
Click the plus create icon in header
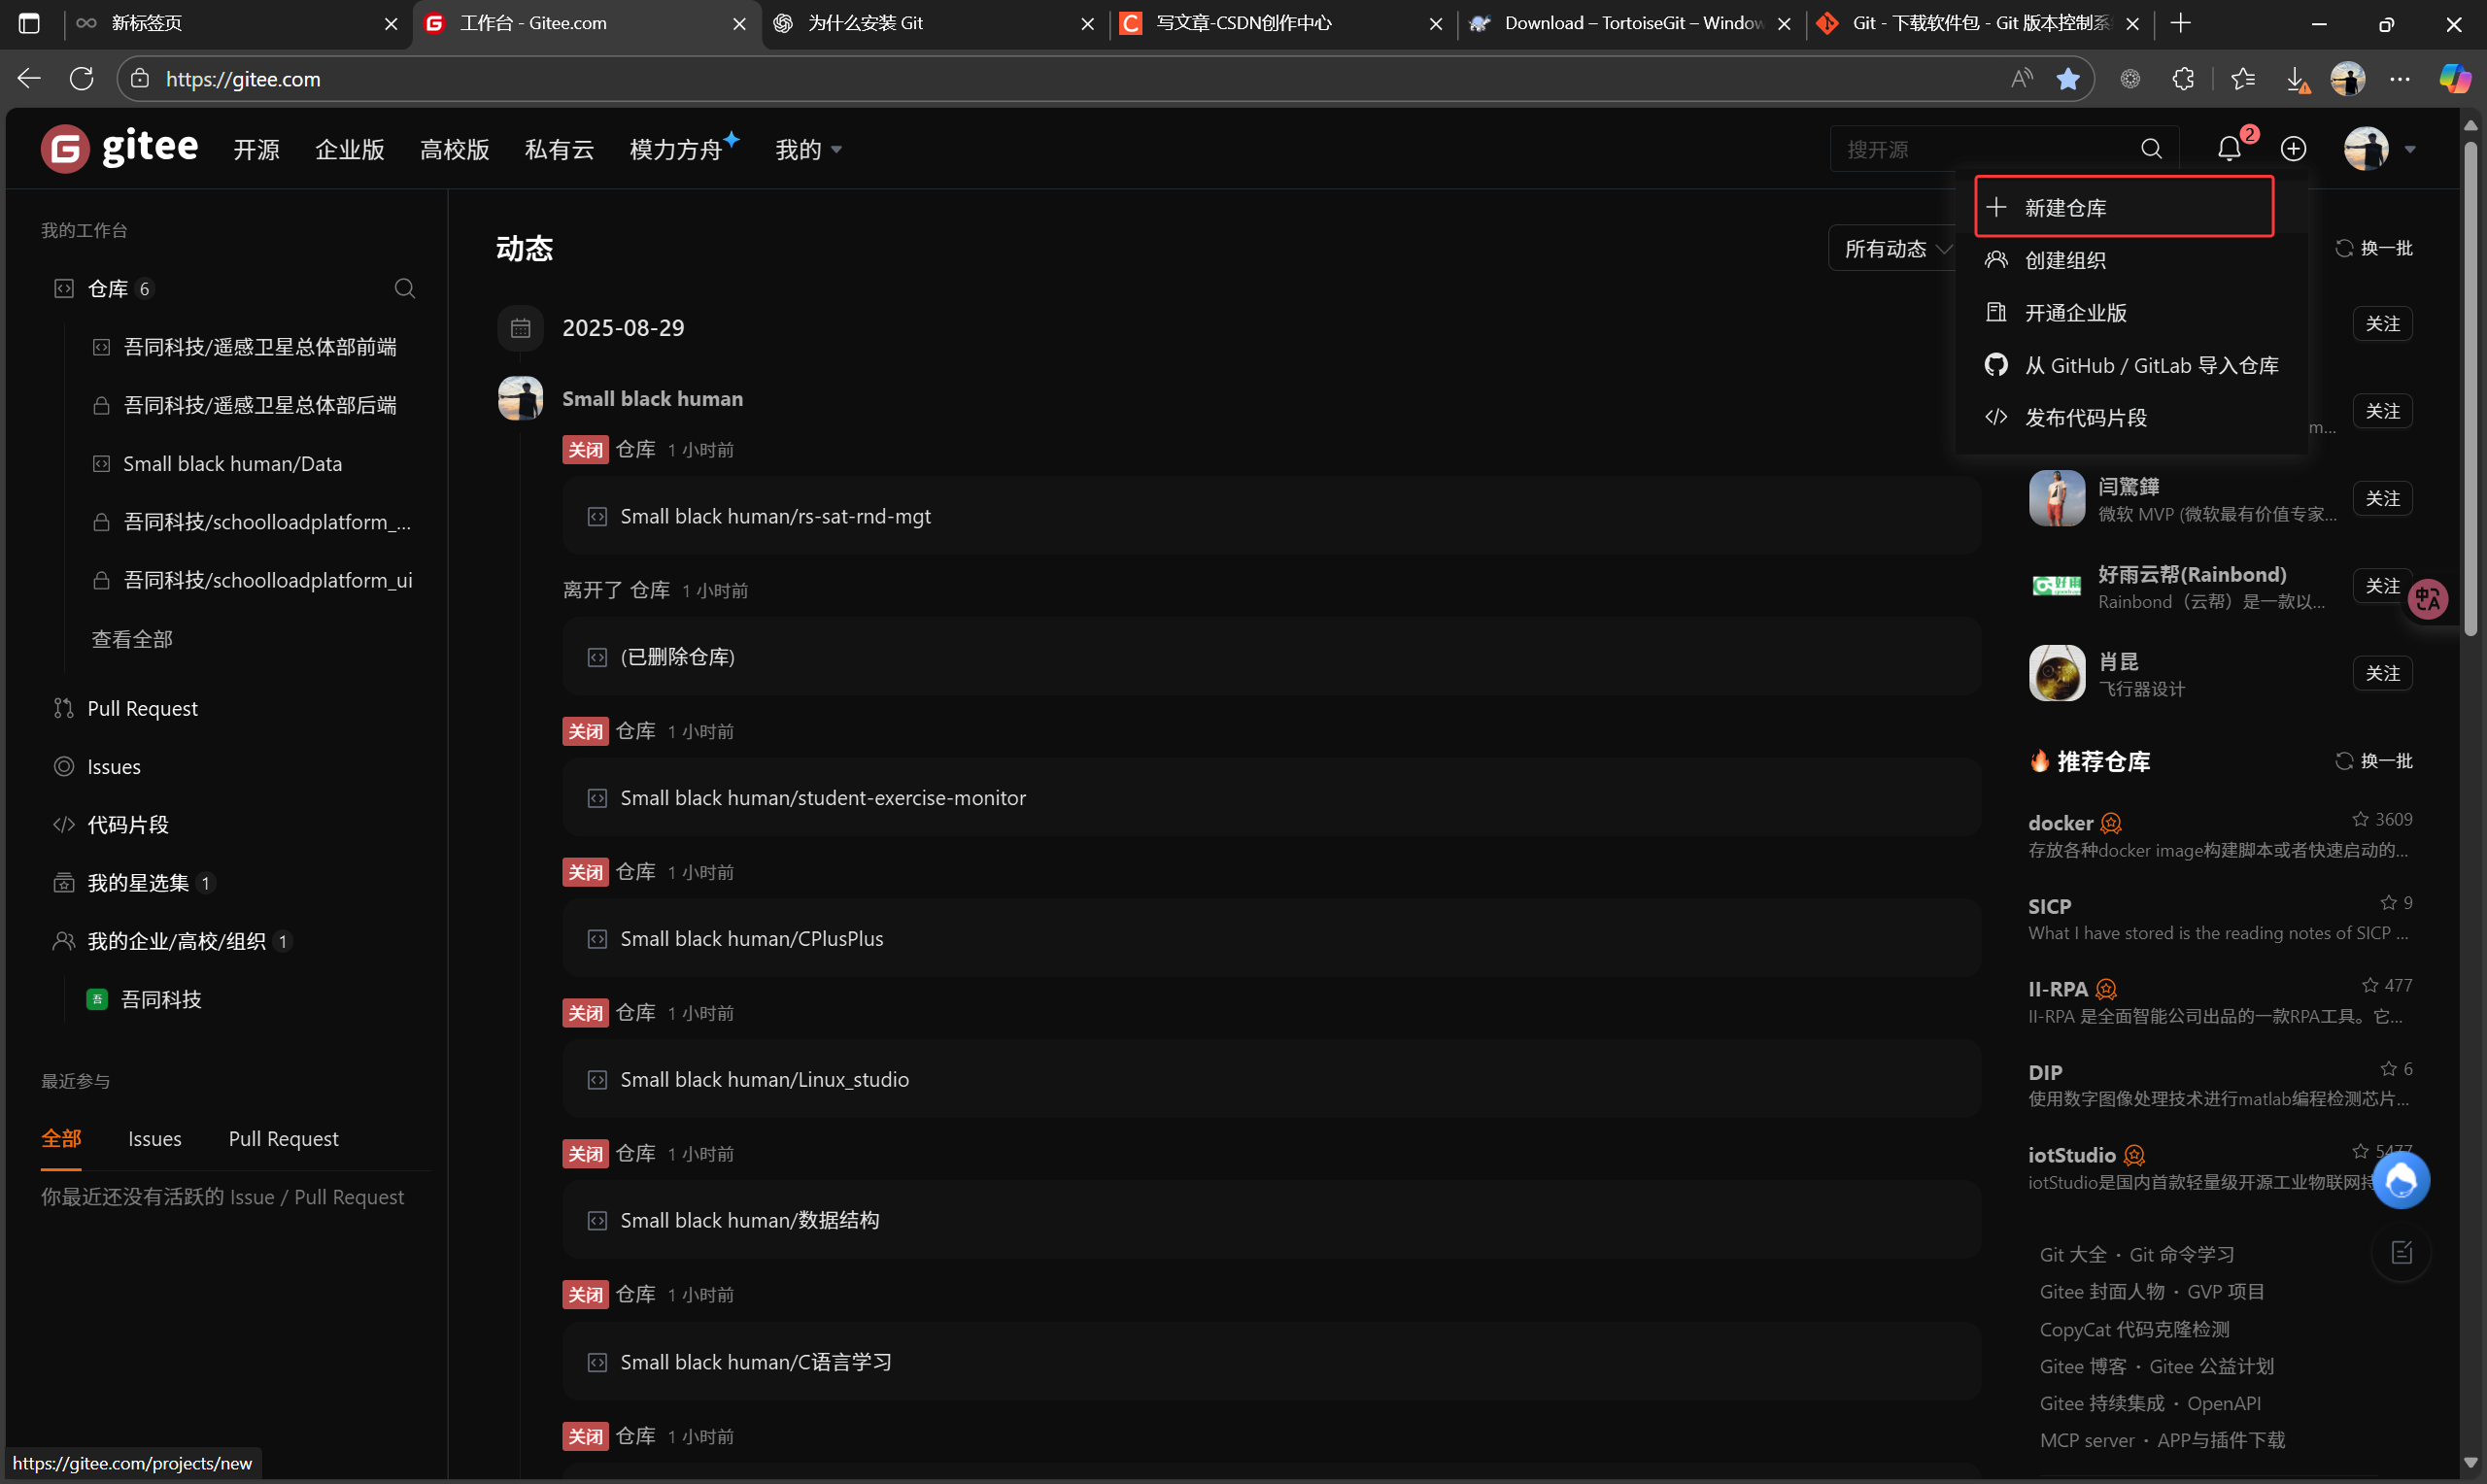click(2293, 149)
